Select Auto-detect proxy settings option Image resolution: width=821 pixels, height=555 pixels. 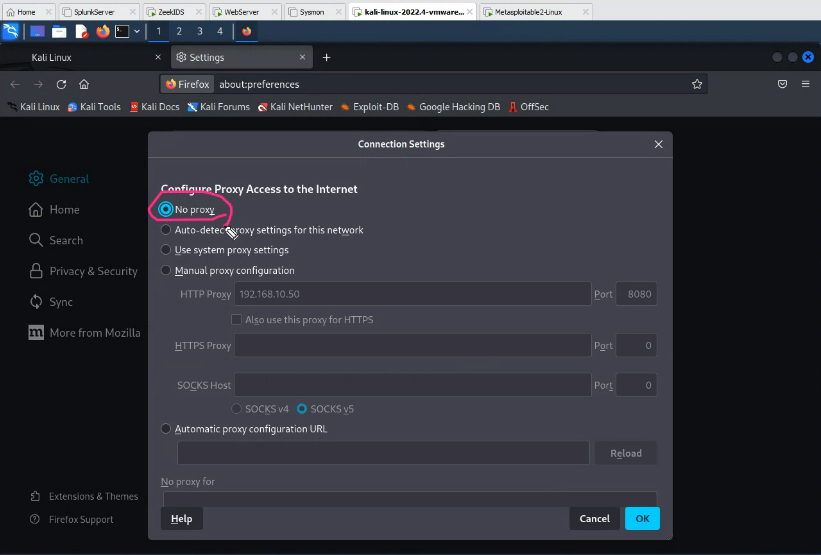[x=165, y=230]
